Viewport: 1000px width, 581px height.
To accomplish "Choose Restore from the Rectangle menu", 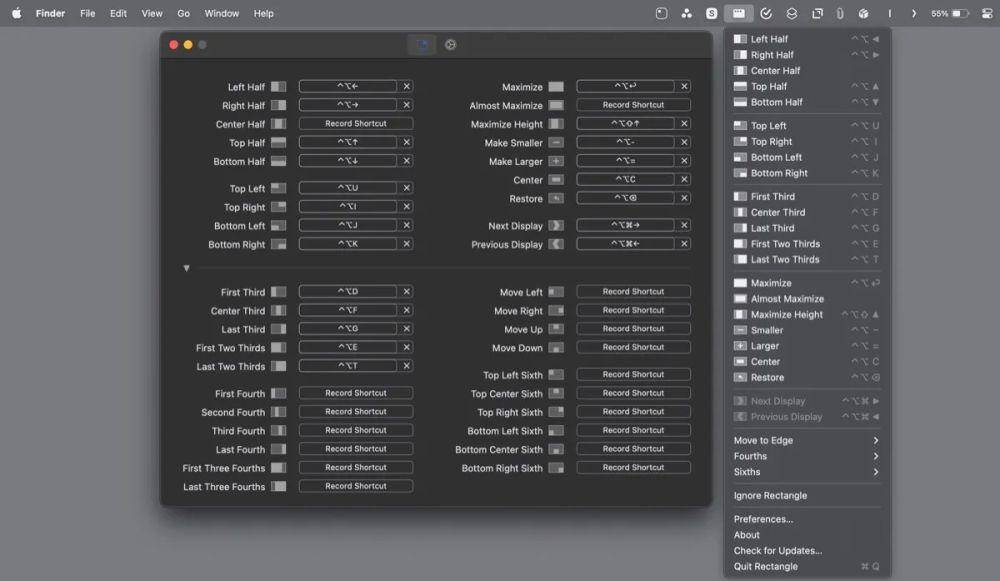I will (807, 378).
